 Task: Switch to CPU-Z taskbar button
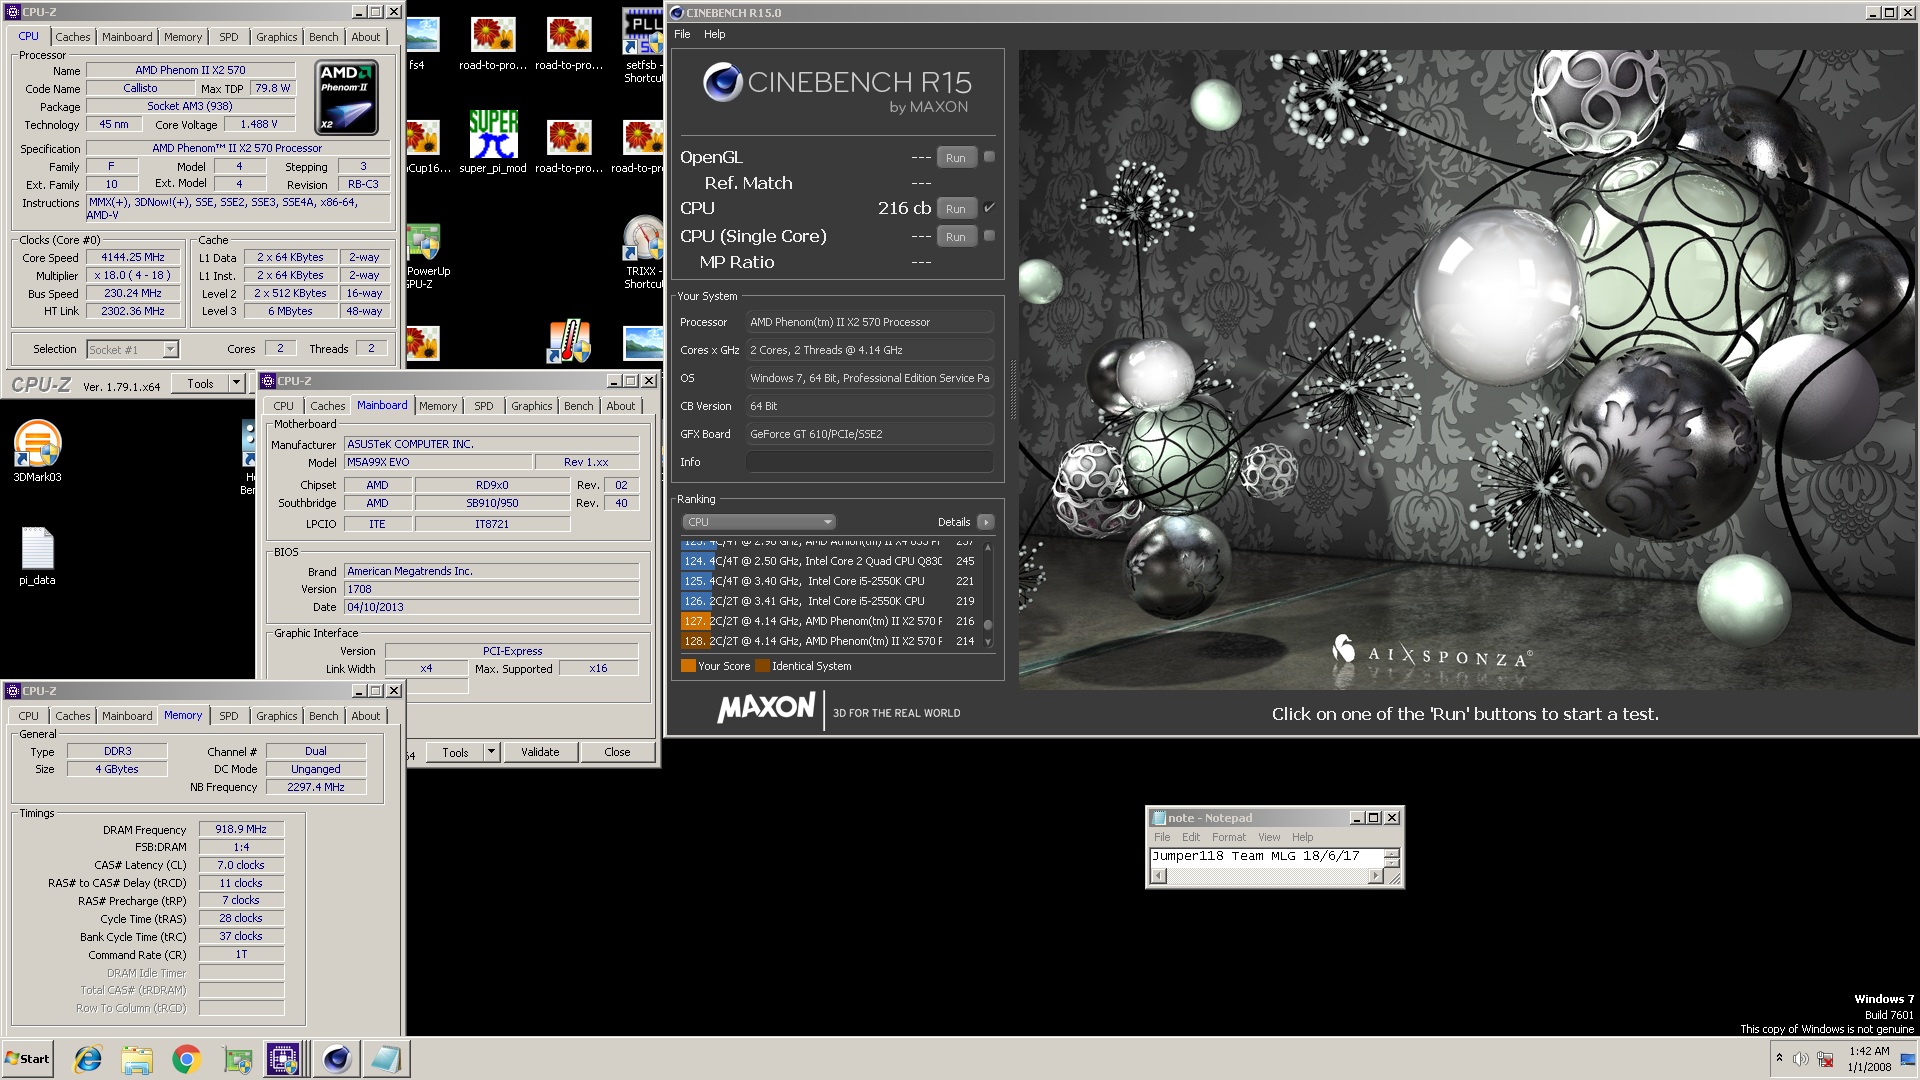click(x=284, y=1059)
